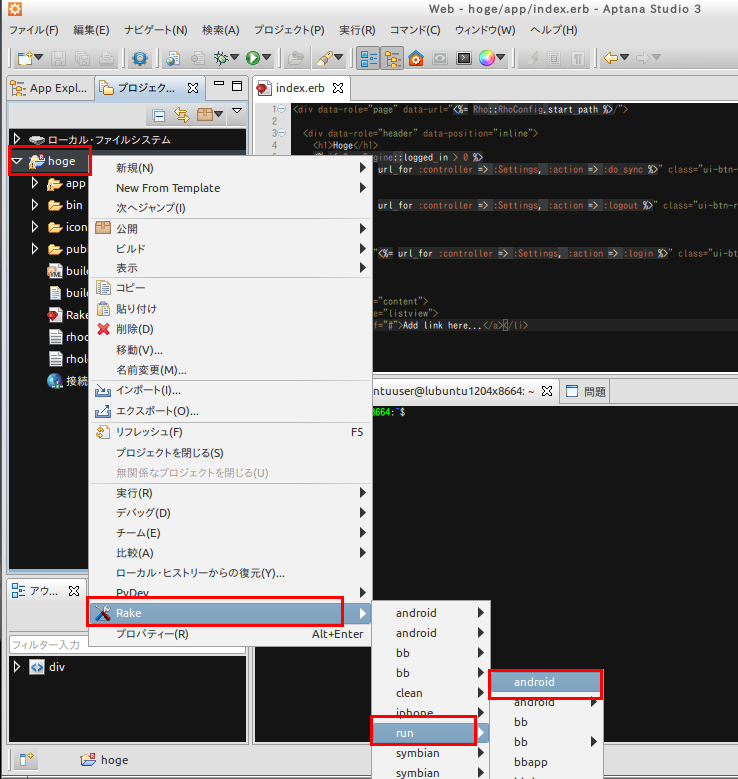Open dropdown arrow next to Run icon
The height and width of the screenshot is (779, 738).
pyautogui.click(x=267, y=57)
